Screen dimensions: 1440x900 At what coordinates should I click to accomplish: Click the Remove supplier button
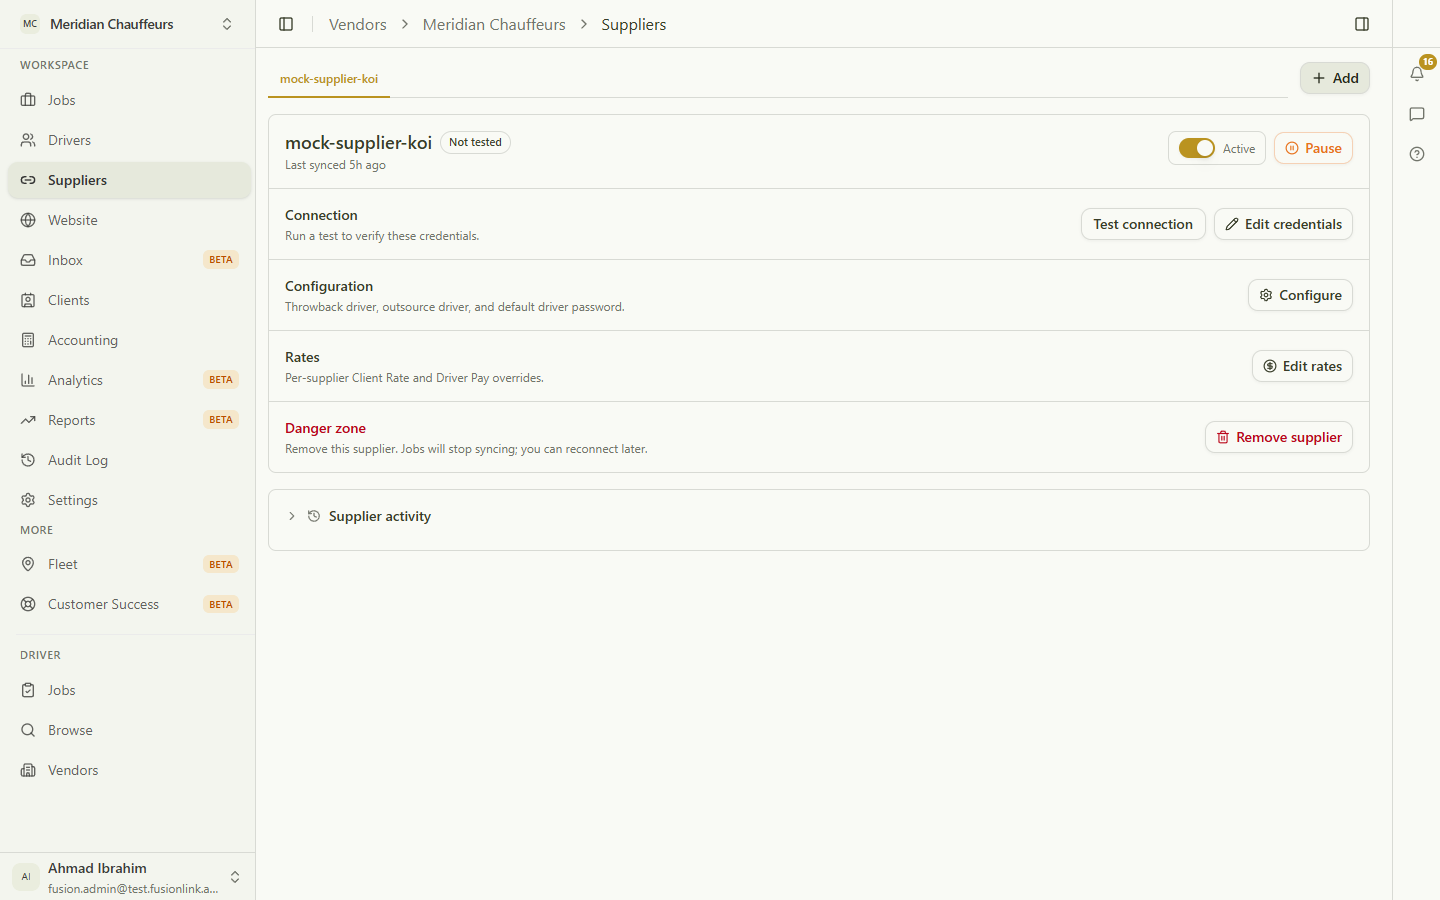tap(1279, 437)
